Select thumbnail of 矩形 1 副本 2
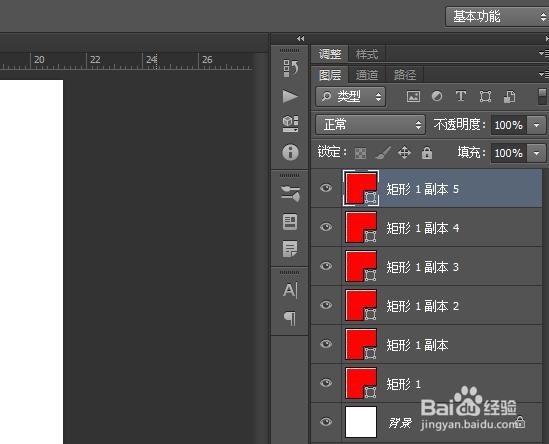This screenshot has width=549, height=444. [x=361, y=305]
